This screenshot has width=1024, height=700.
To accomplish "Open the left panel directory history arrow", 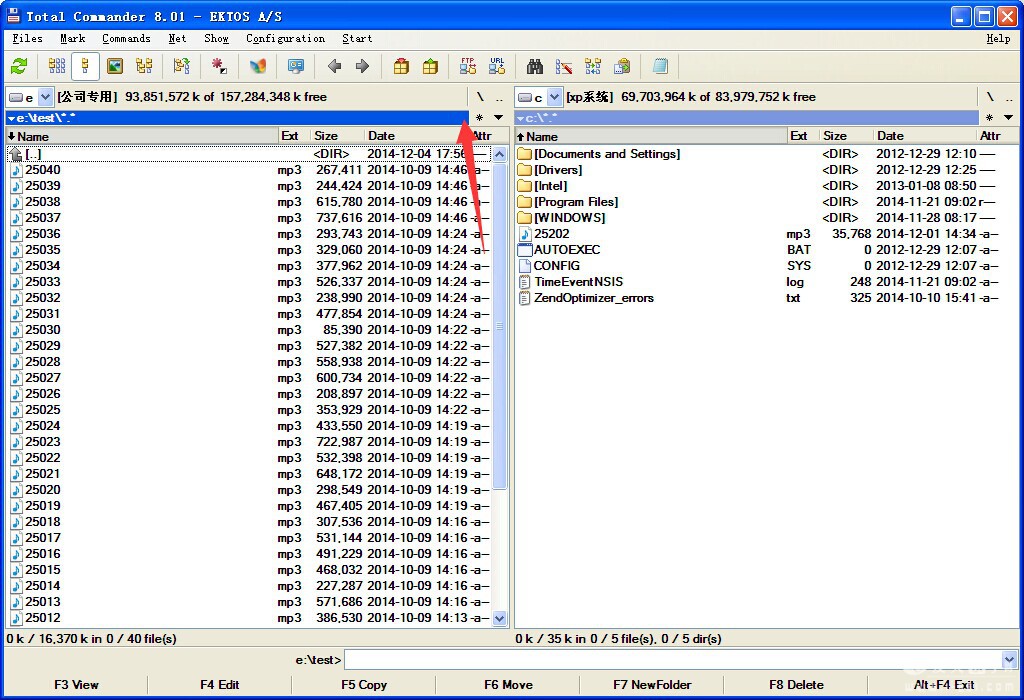I will tap(498, 118).
